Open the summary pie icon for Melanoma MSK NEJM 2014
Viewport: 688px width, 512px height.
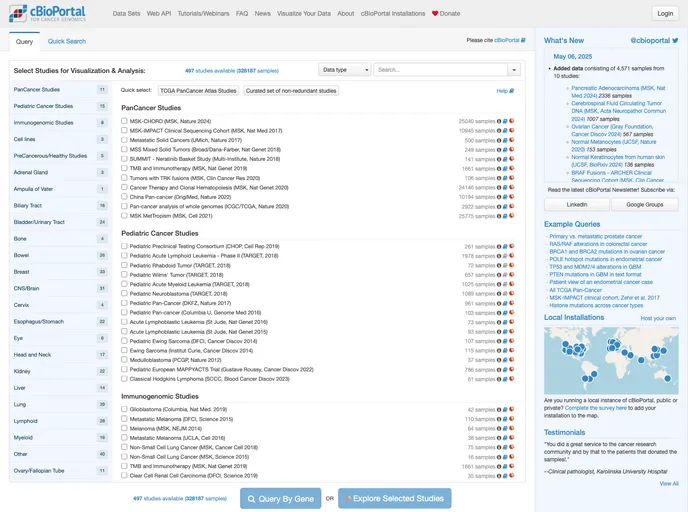coord(512,428)
